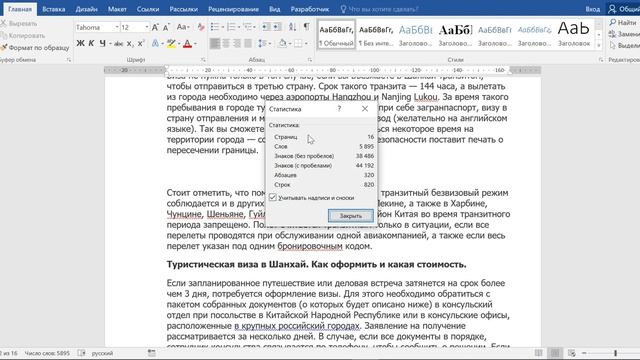The width and height of the screenshot is (640, 360).
Task: Expand bullet list dropdown arrow
Action: tap(223, 27)
